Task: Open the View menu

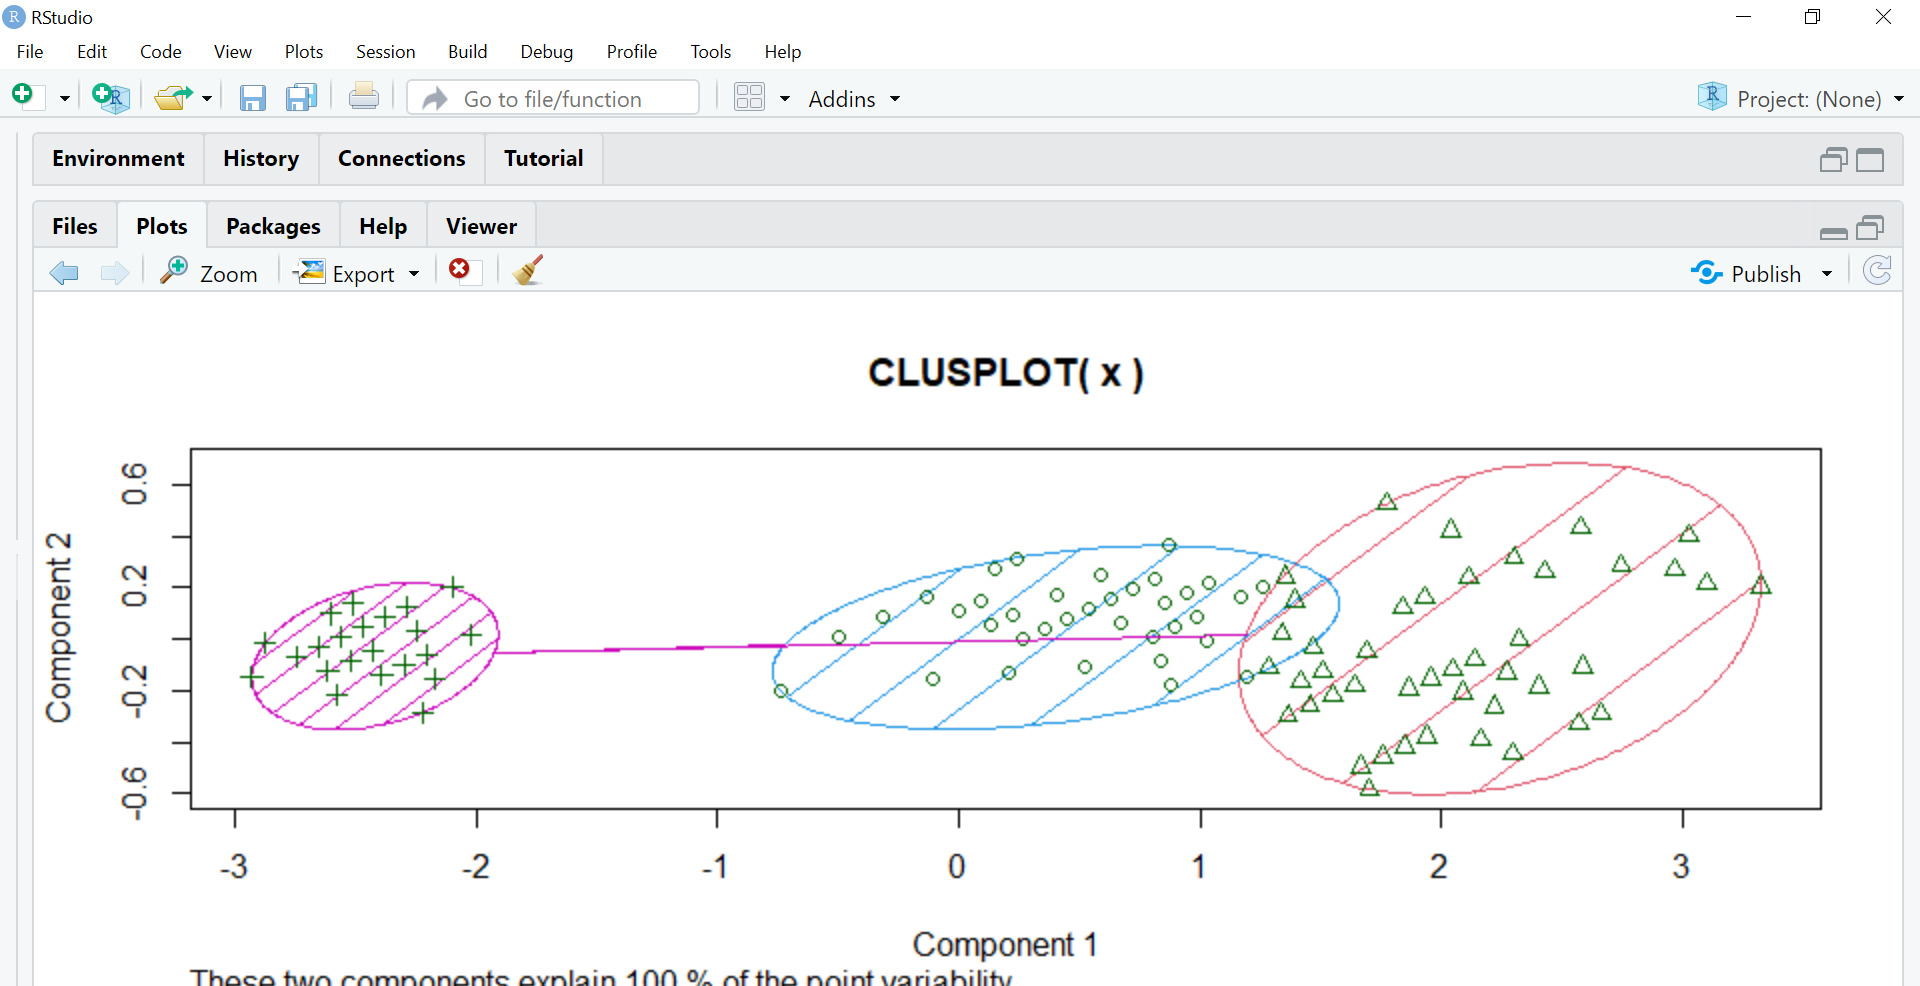Action: click(233, 51)
